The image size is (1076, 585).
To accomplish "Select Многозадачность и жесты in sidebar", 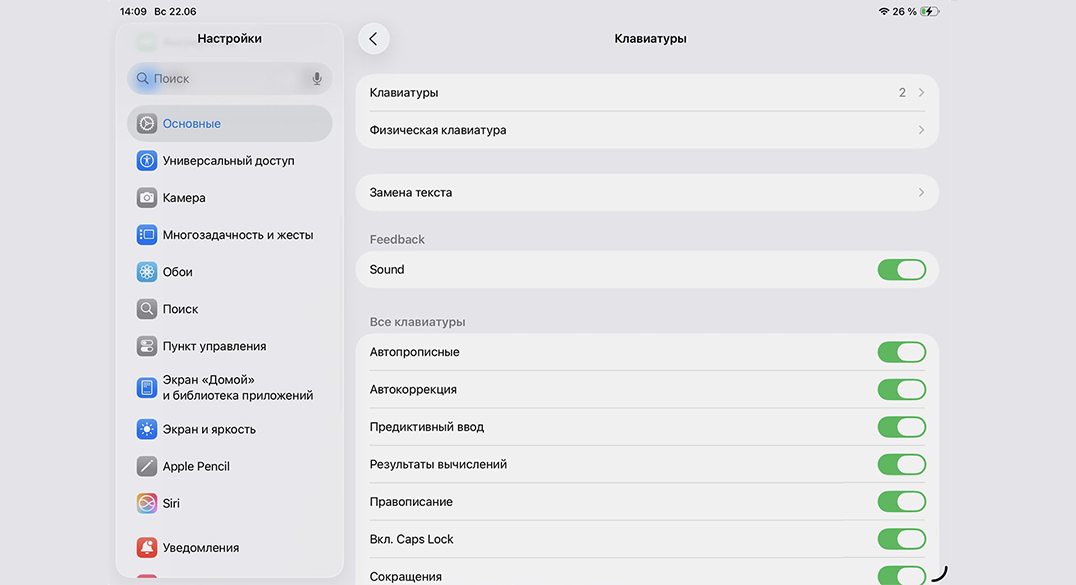I will [238, 235].
